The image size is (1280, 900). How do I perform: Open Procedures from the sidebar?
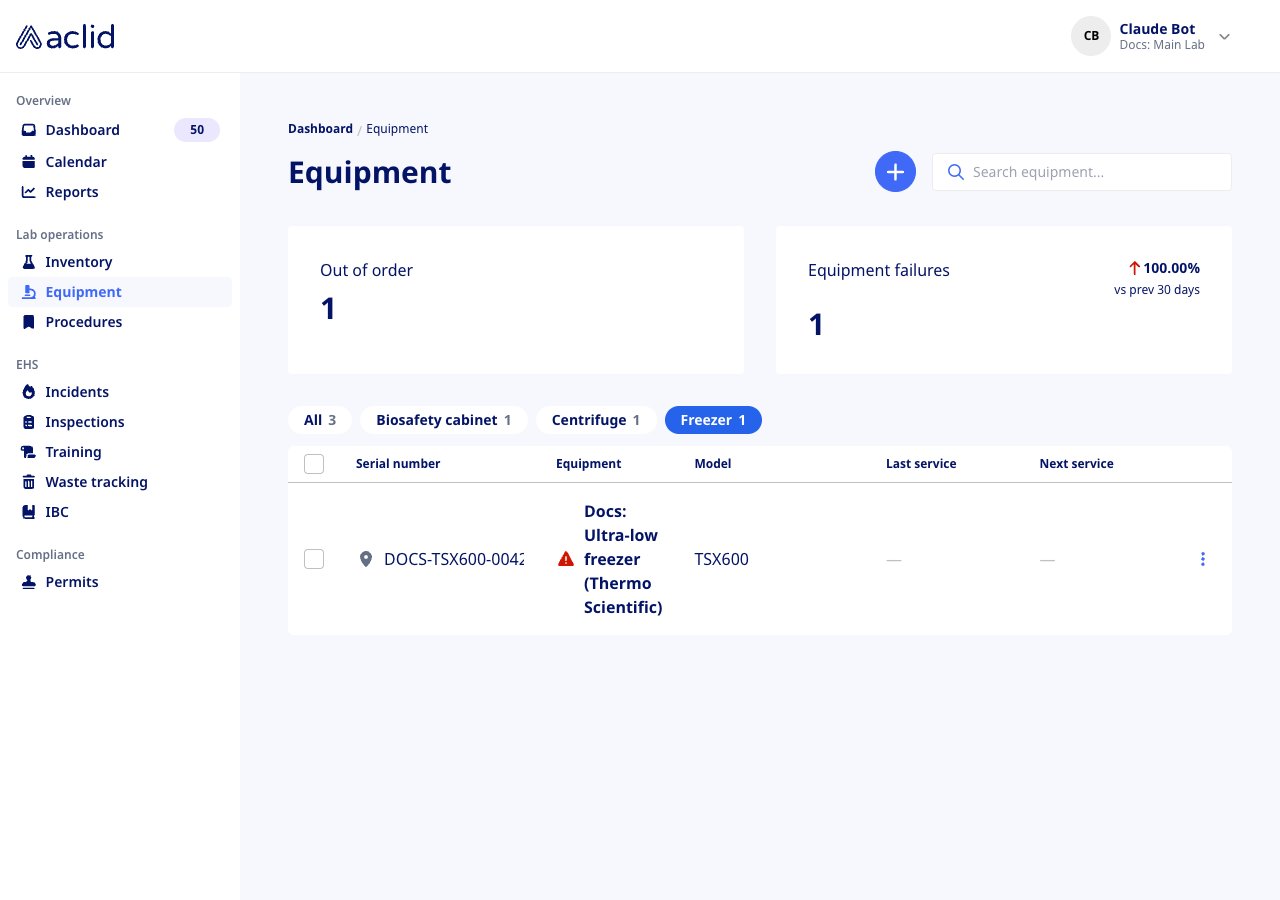[x=120, y=322]
